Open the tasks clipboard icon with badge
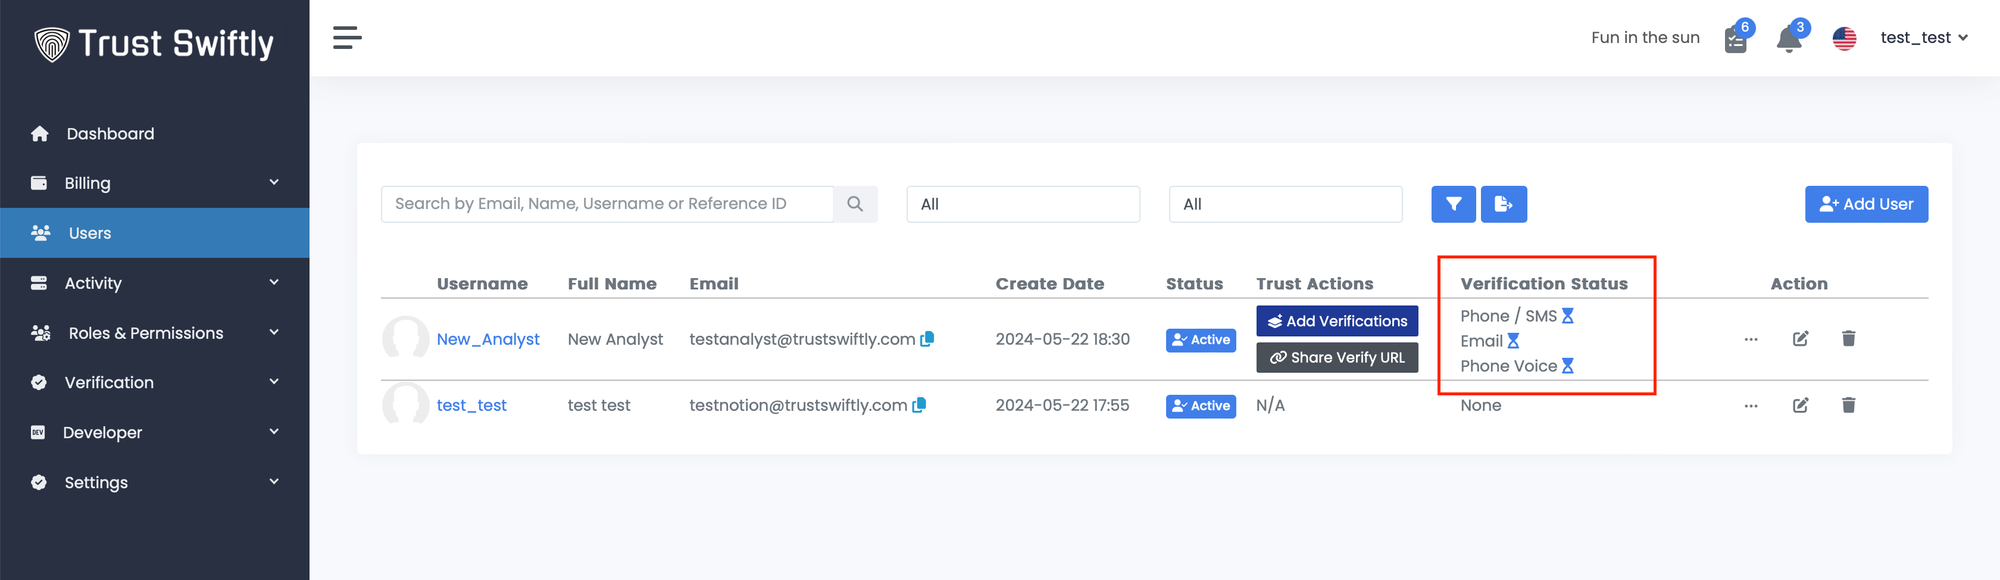Viewport: 2000px width, 580px height. coord(1736,40)
